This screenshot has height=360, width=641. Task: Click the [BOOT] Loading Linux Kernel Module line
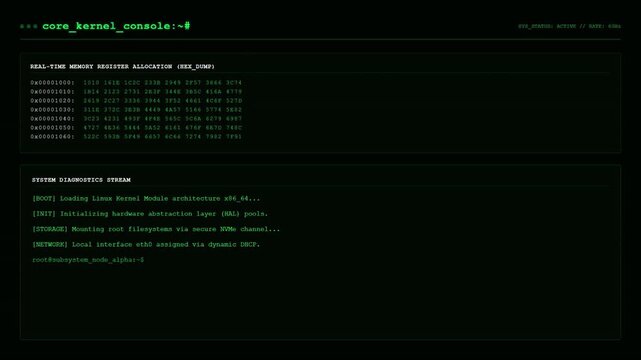(x=146, y=199)
